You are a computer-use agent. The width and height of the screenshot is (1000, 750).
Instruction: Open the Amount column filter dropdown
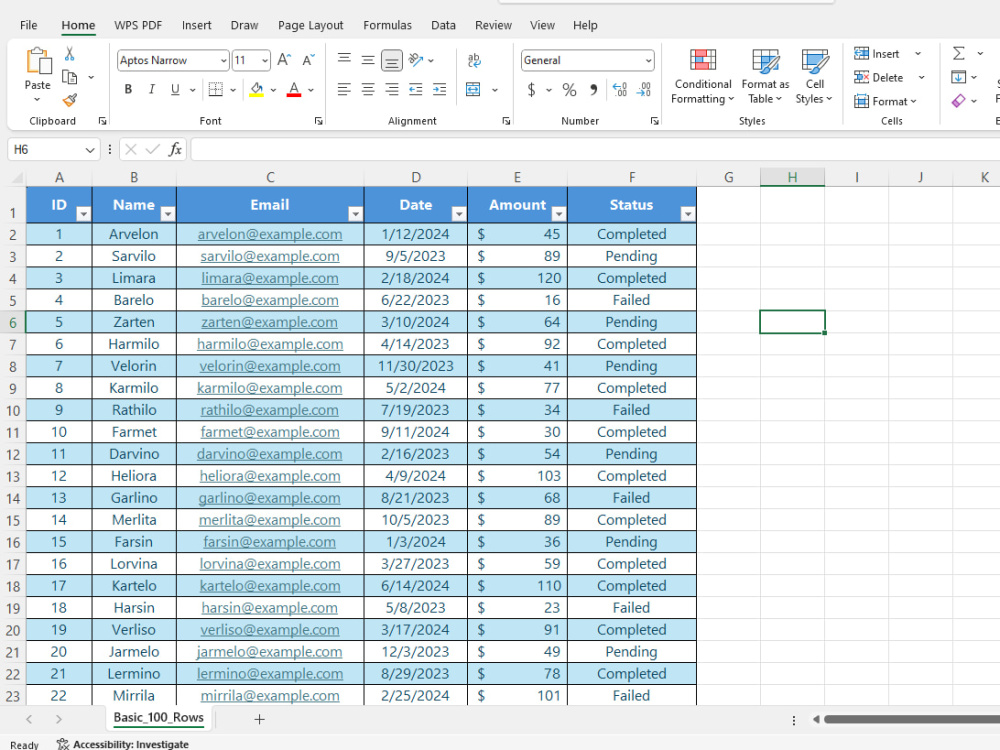pos(559,214)
